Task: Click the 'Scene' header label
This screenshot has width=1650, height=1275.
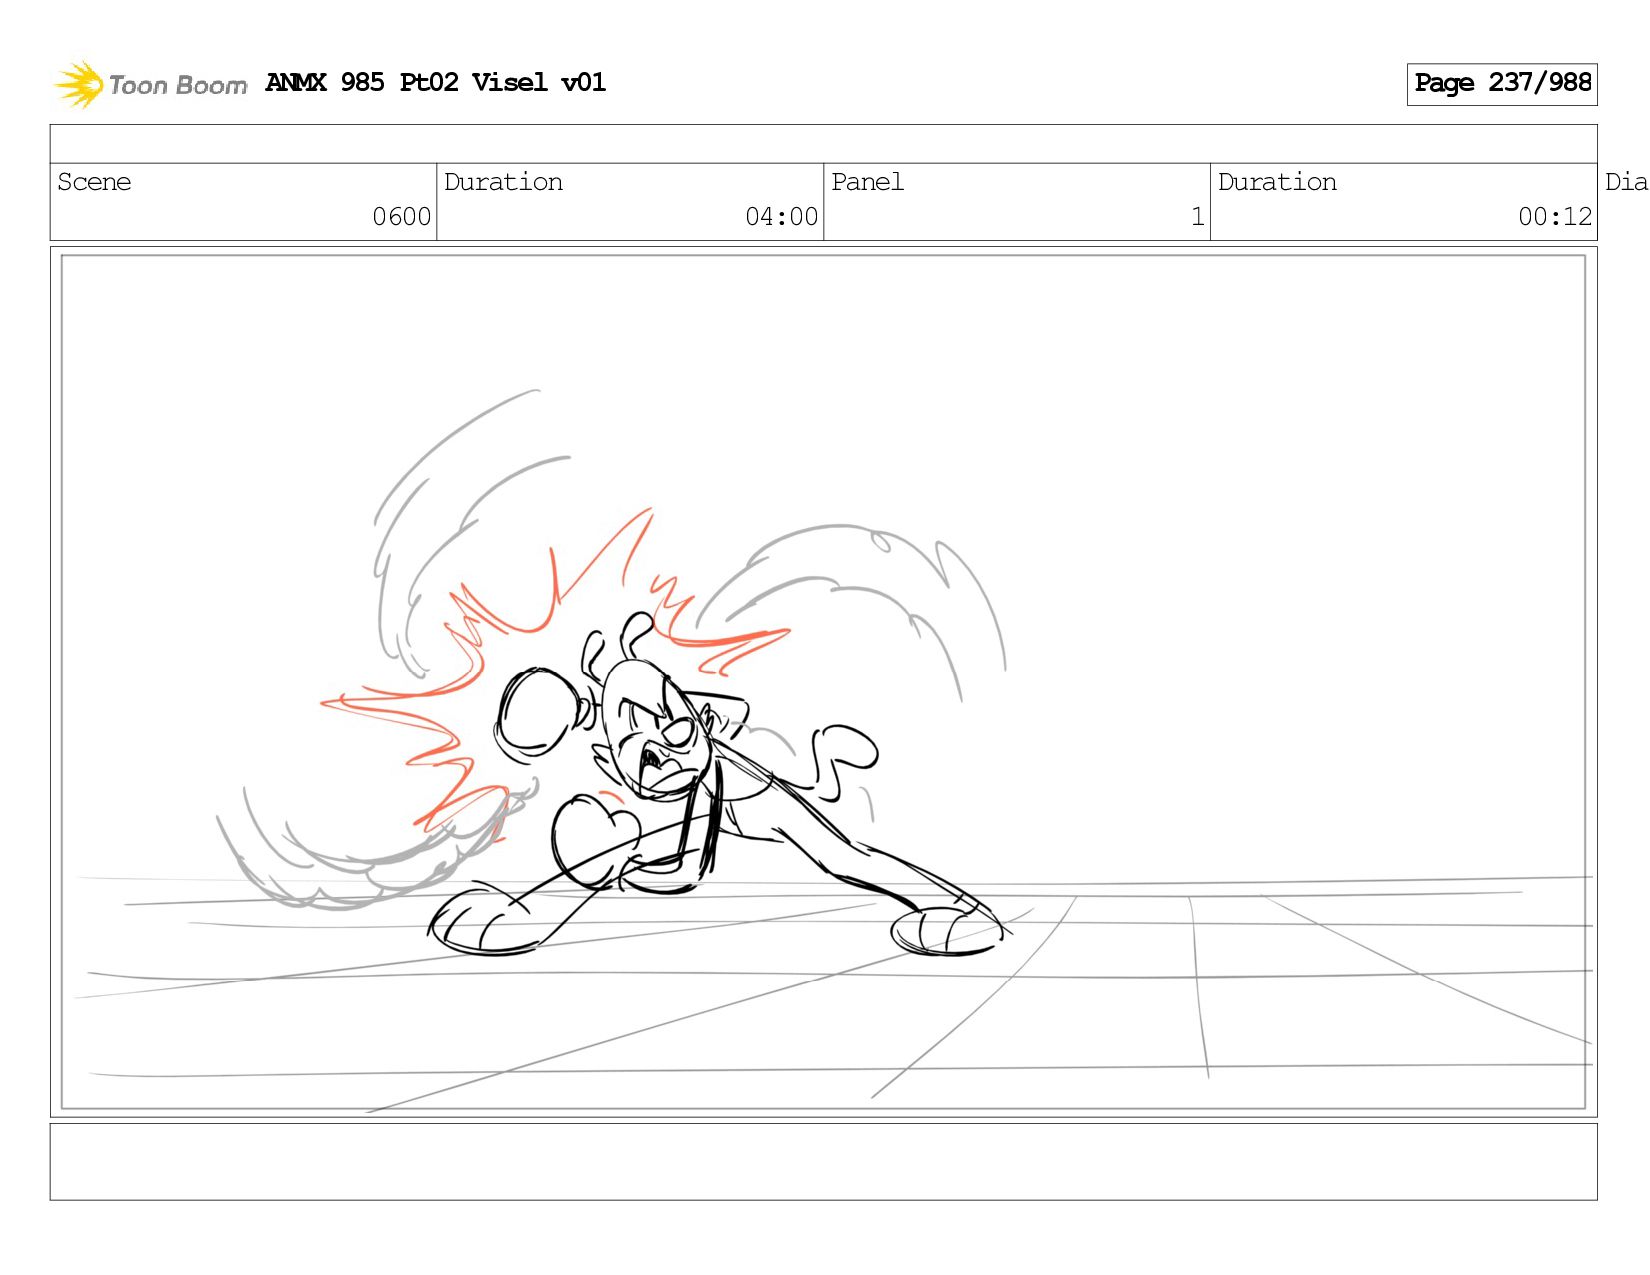Action: click(94, 182)
